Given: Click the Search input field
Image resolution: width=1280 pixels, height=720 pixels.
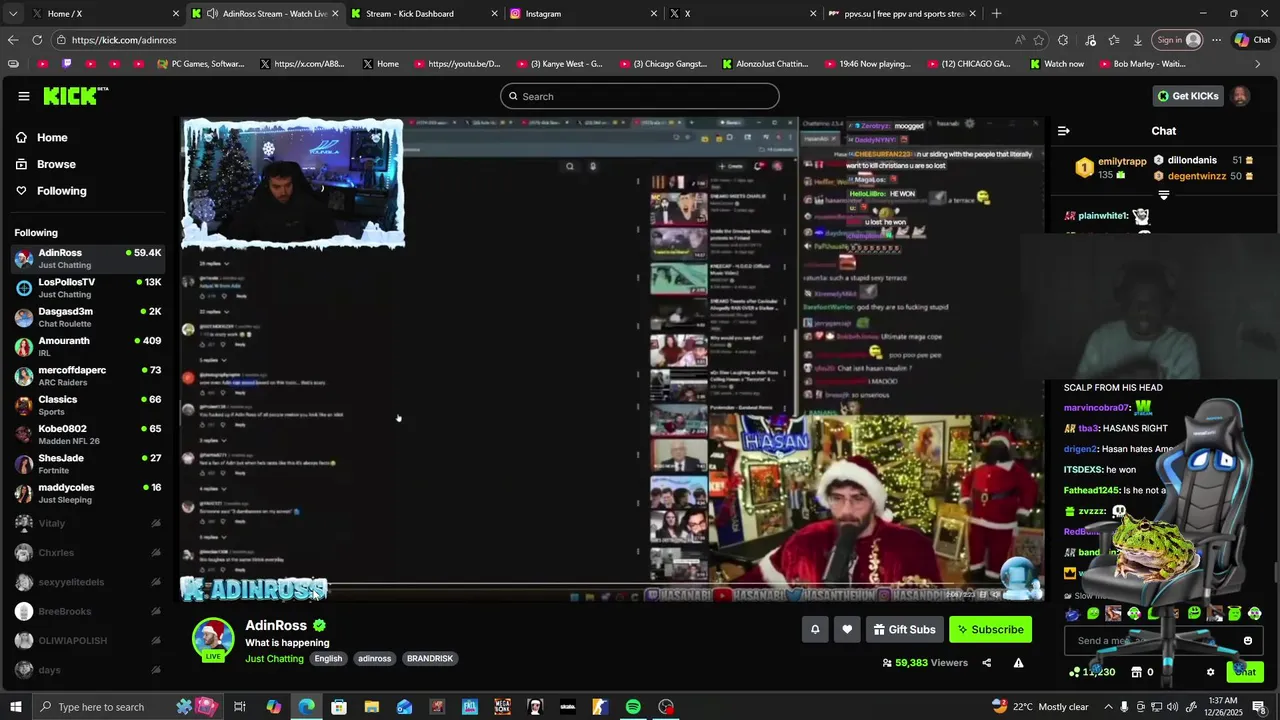Looking at the screenshot, I should click(x=640, y=96).
